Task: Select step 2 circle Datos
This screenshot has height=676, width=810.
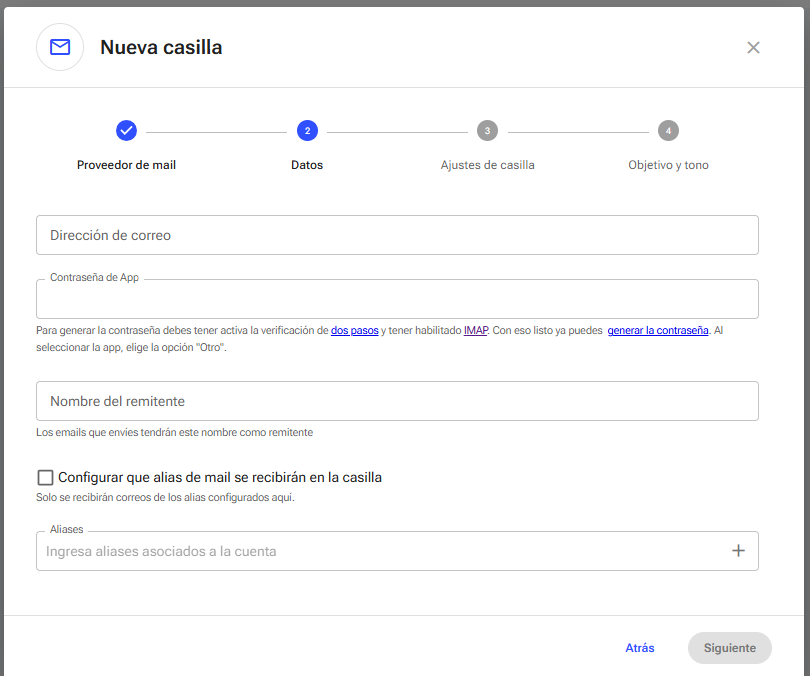Action: pyautogui.click(x=307, y=131)
